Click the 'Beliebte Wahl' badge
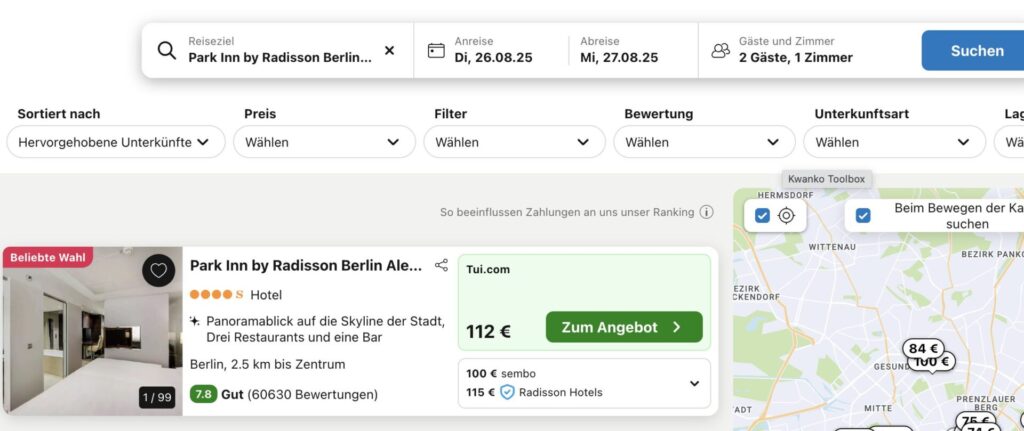This screenshot has width=1024, height=431. point(48,257)
